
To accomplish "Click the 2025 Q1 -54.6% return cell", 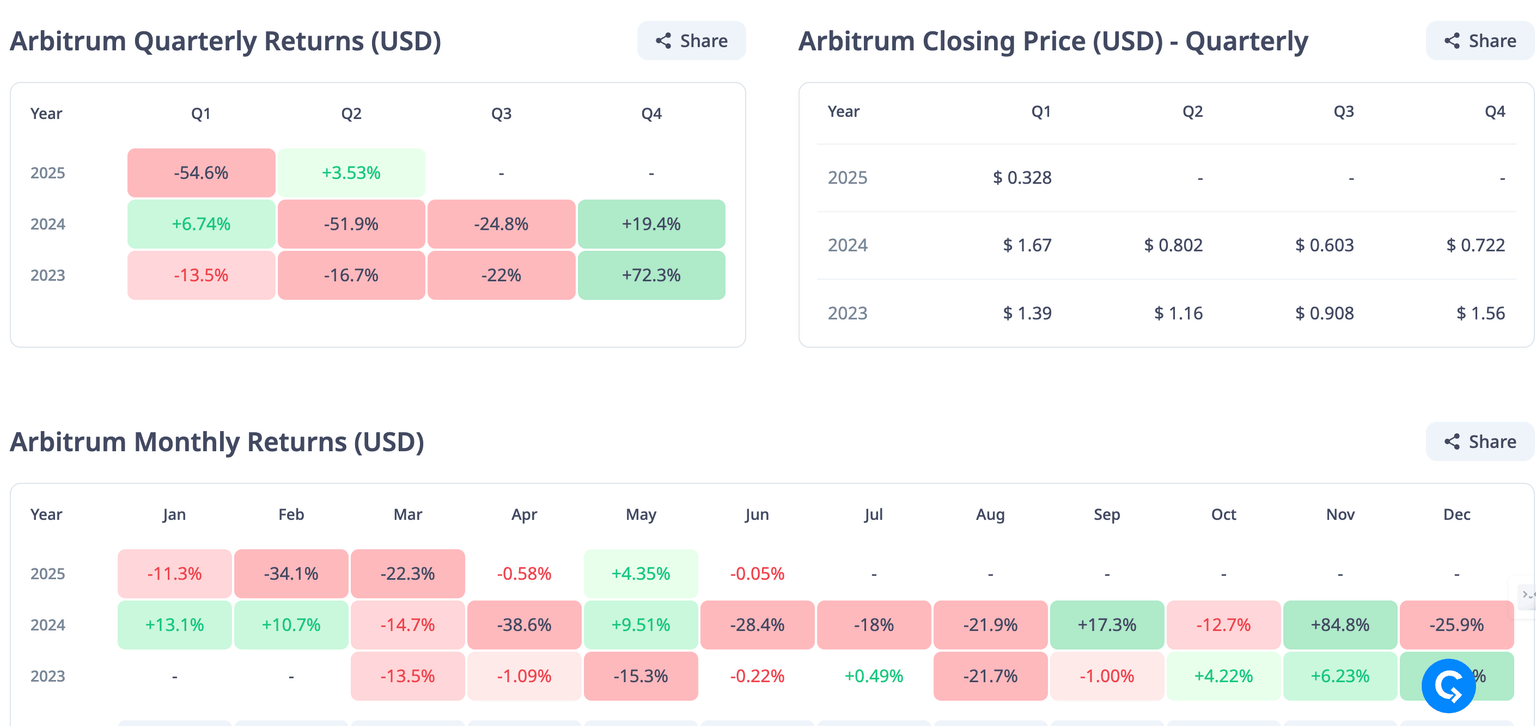I will [x=201, y=173].
